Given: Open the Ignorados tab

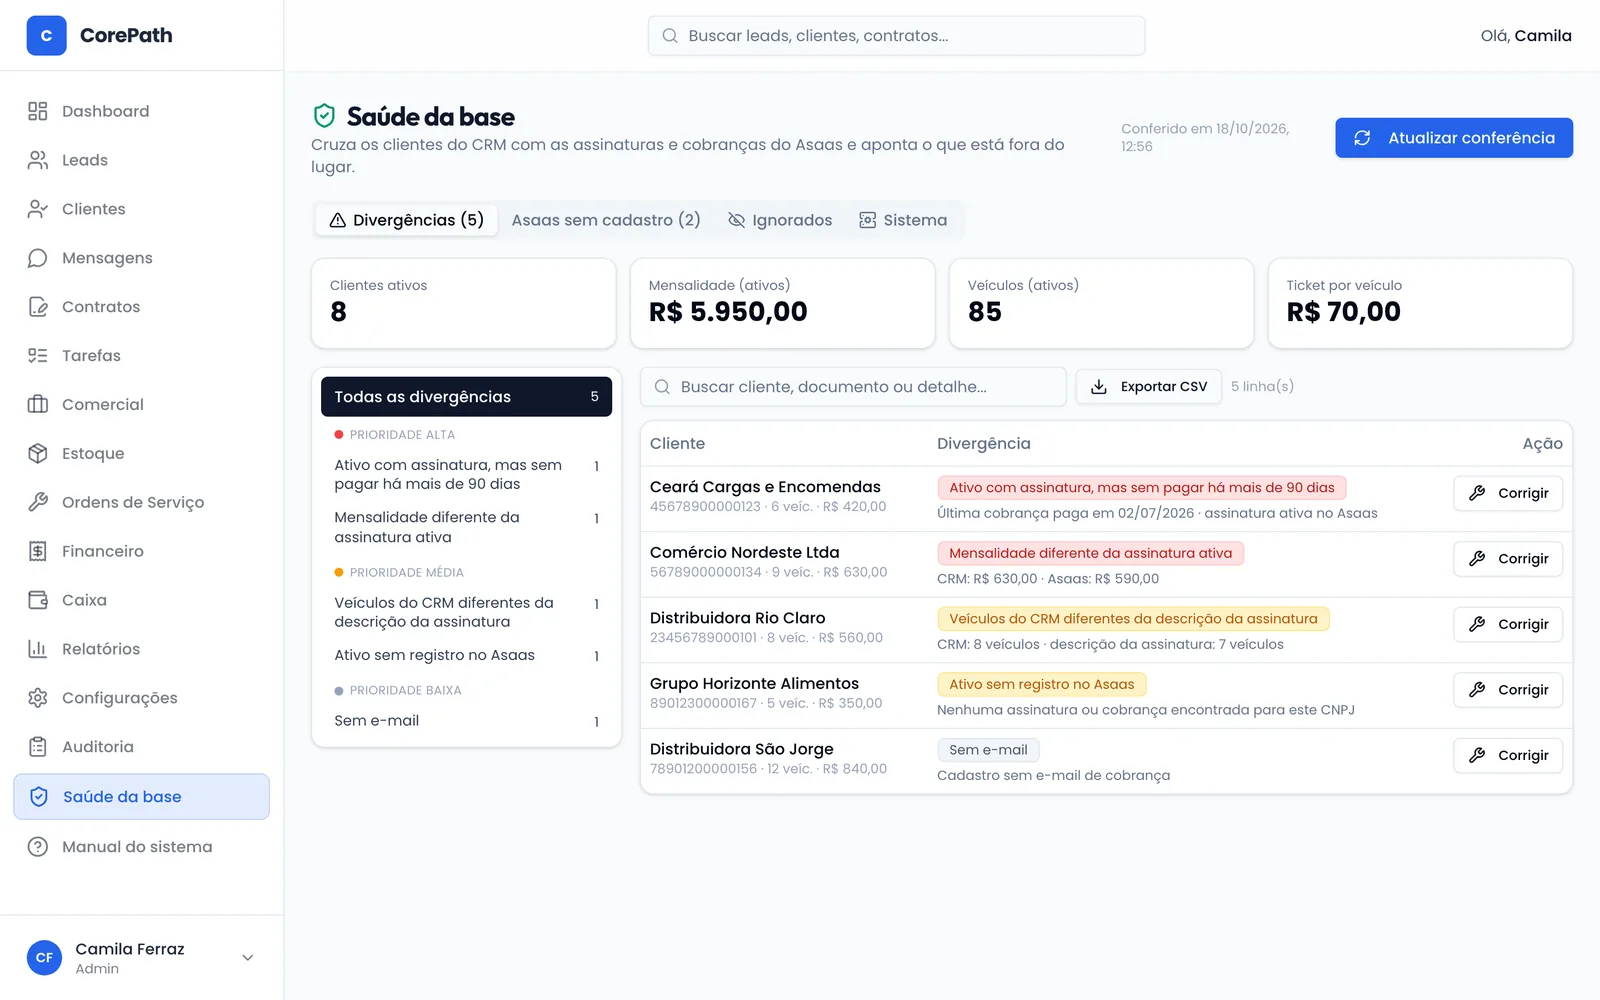Looking at the screenshot, I should click(x=780, y=220).
